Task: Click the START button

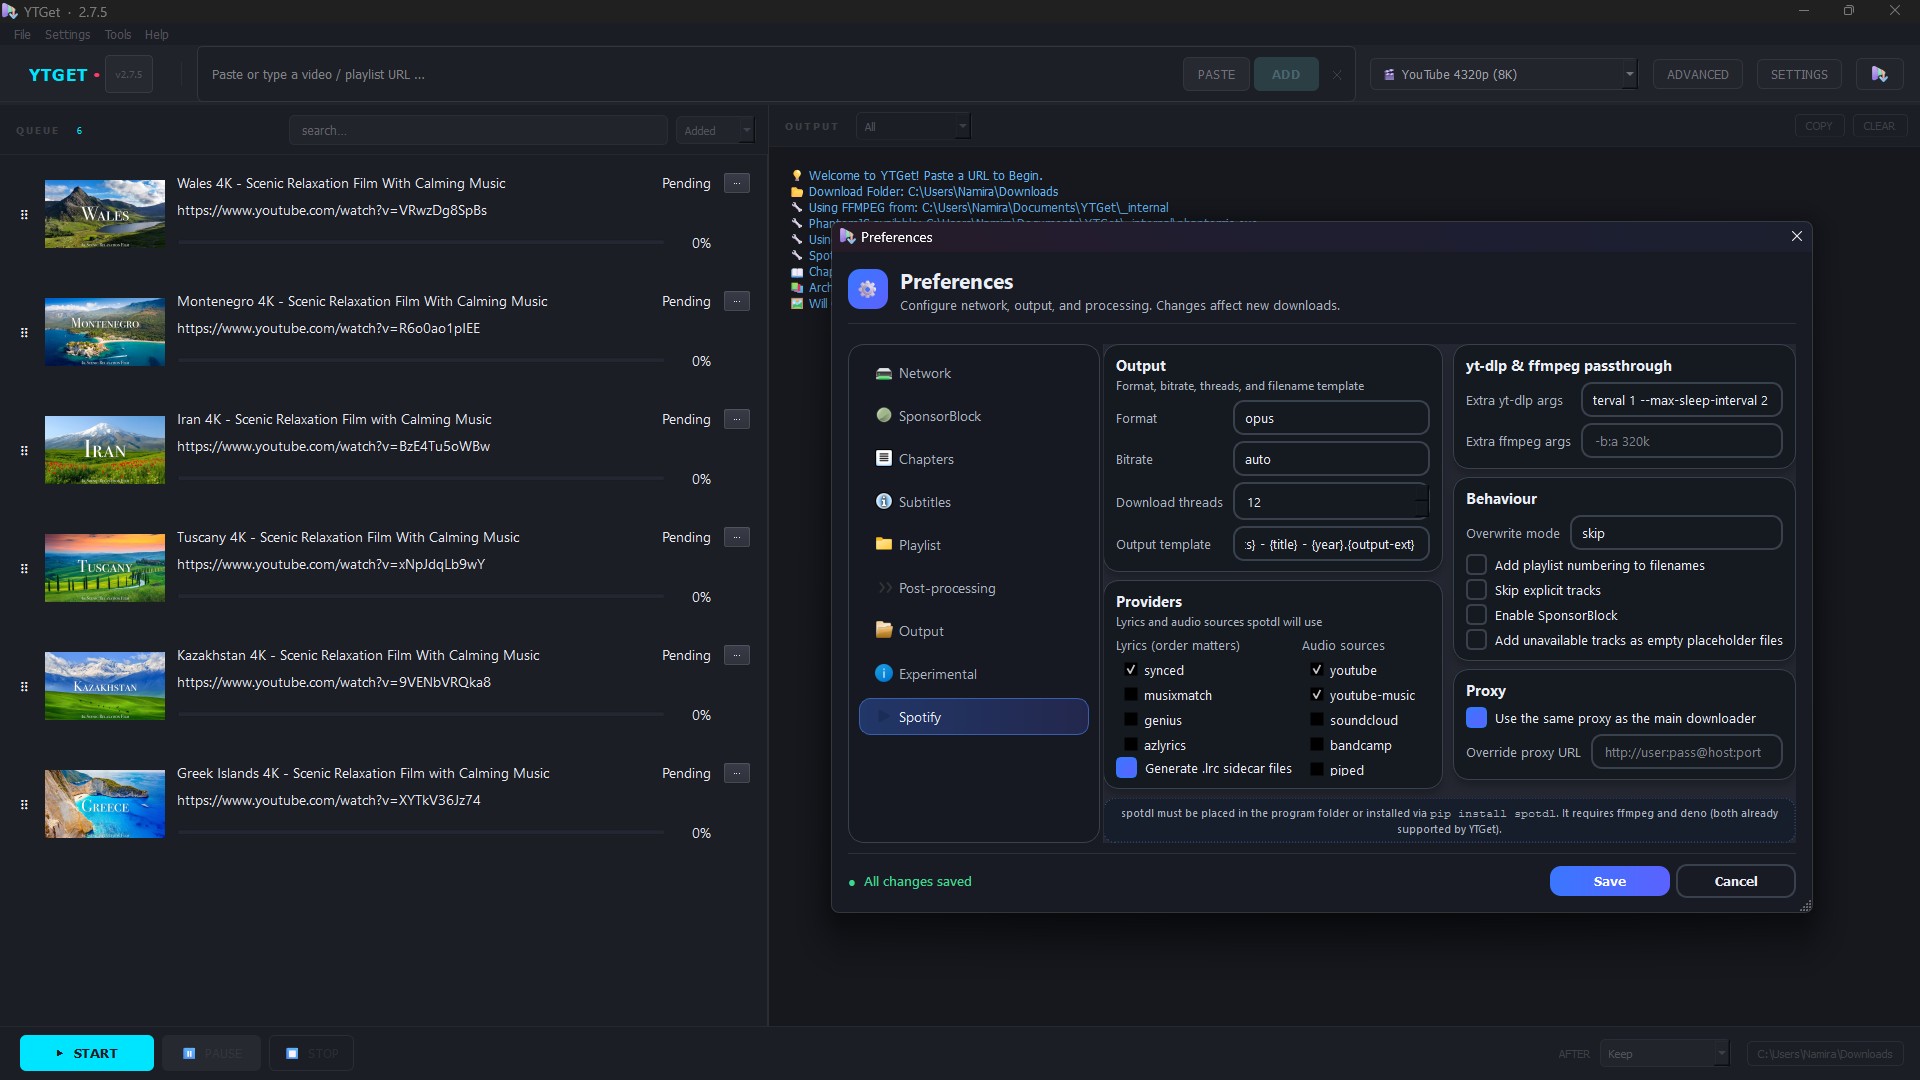Action: pyautogui.click(x=87, y=1053)
